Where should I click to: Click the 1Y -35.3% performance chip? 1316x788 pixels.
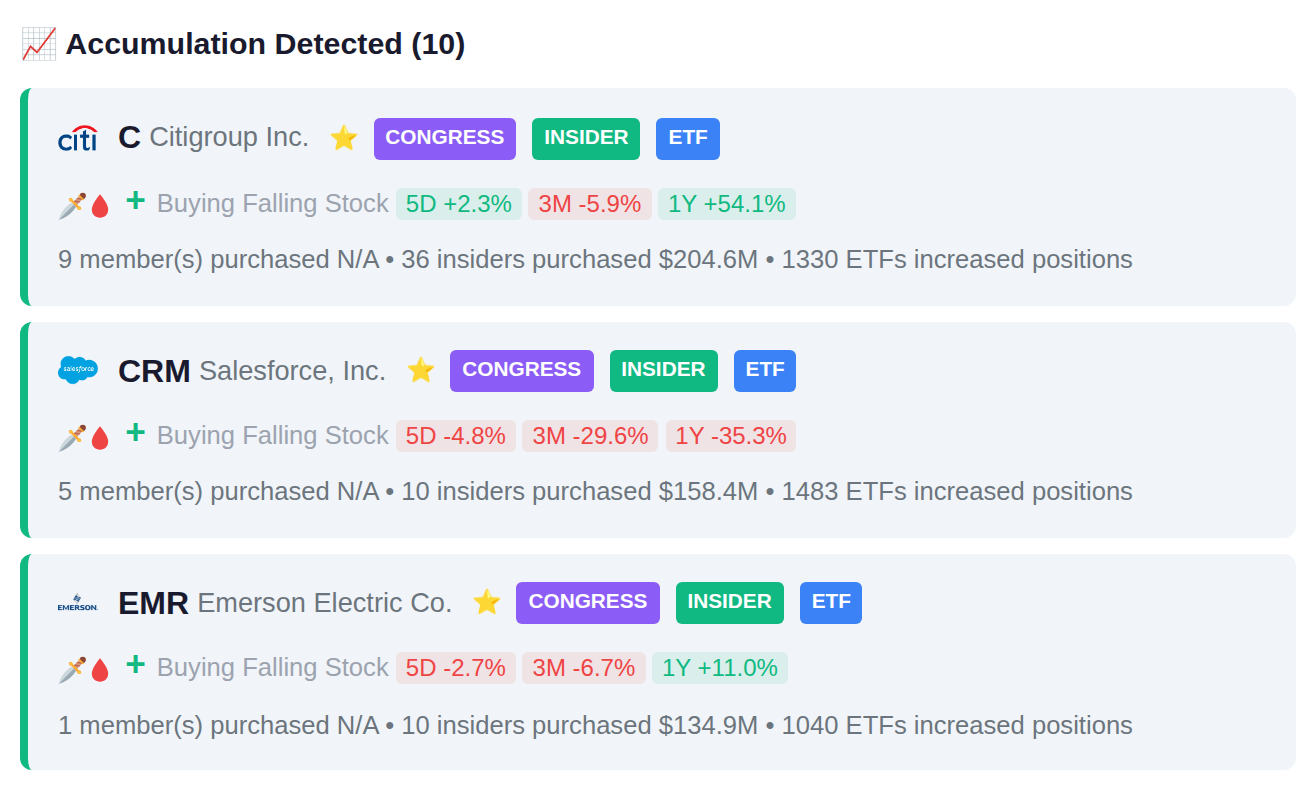[731, 436]
